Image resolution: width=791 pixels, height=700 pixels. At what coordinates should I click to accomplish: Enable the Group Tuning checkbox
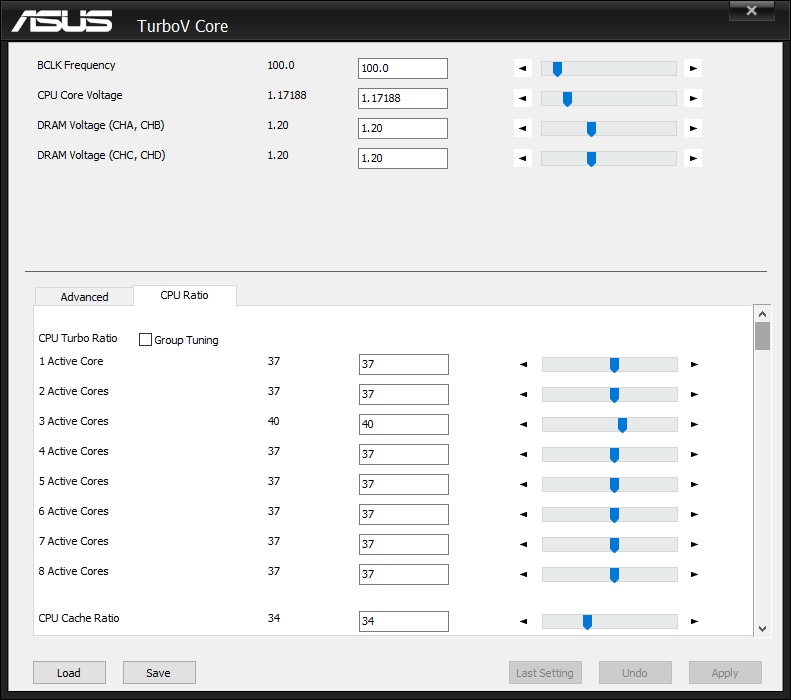point(145,339)
